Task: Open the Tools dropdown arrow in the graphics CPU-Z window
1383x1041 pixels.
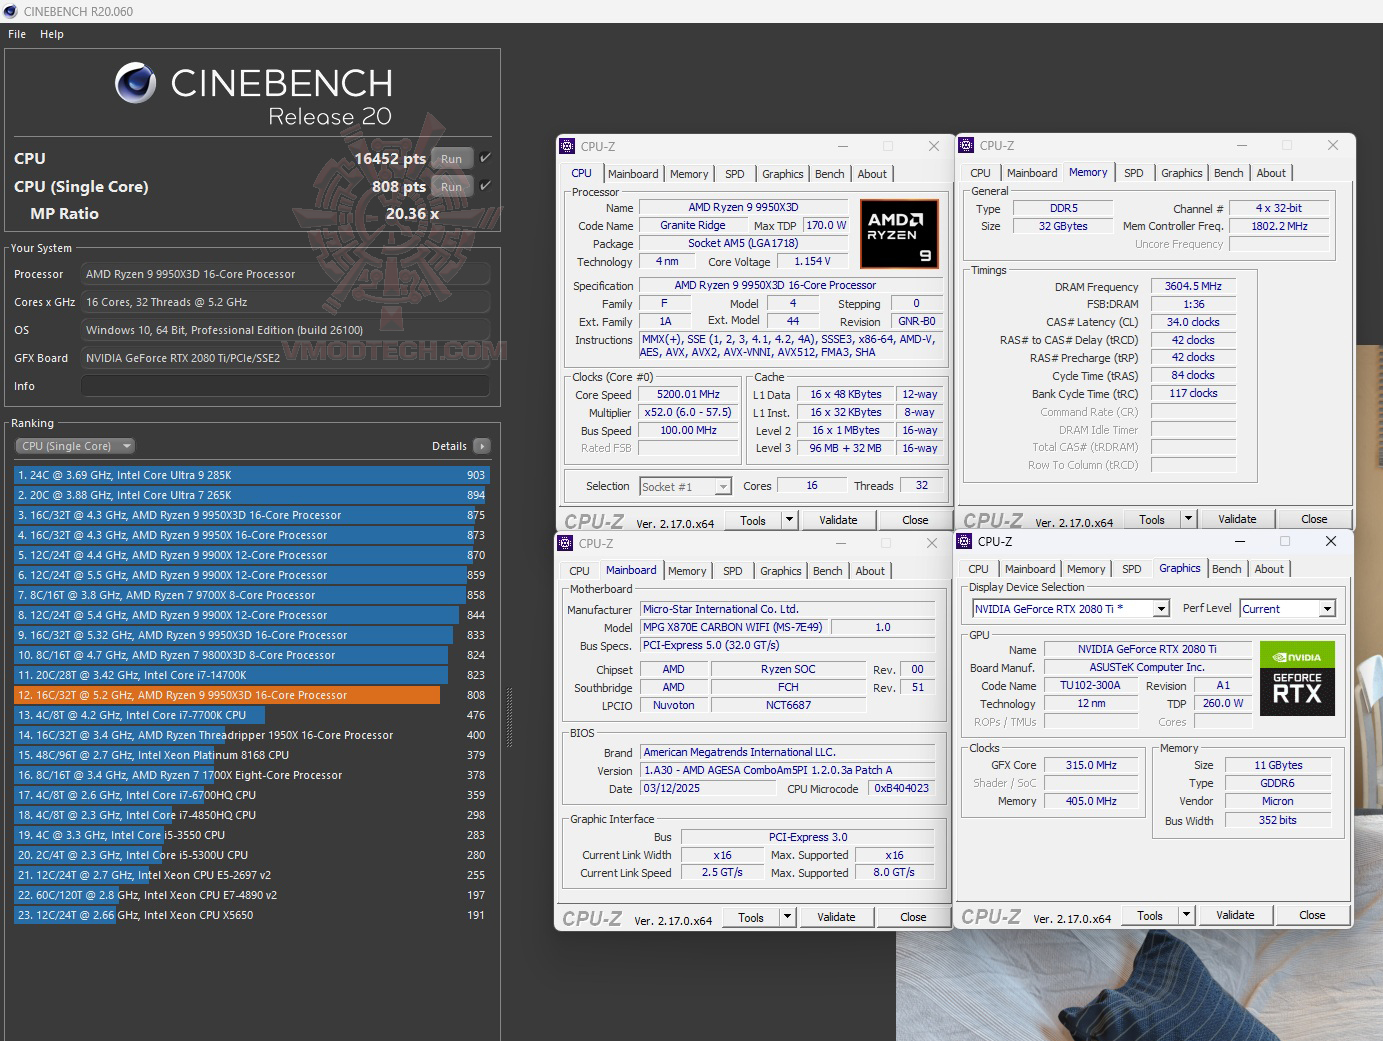Action: coord(1186,915)
